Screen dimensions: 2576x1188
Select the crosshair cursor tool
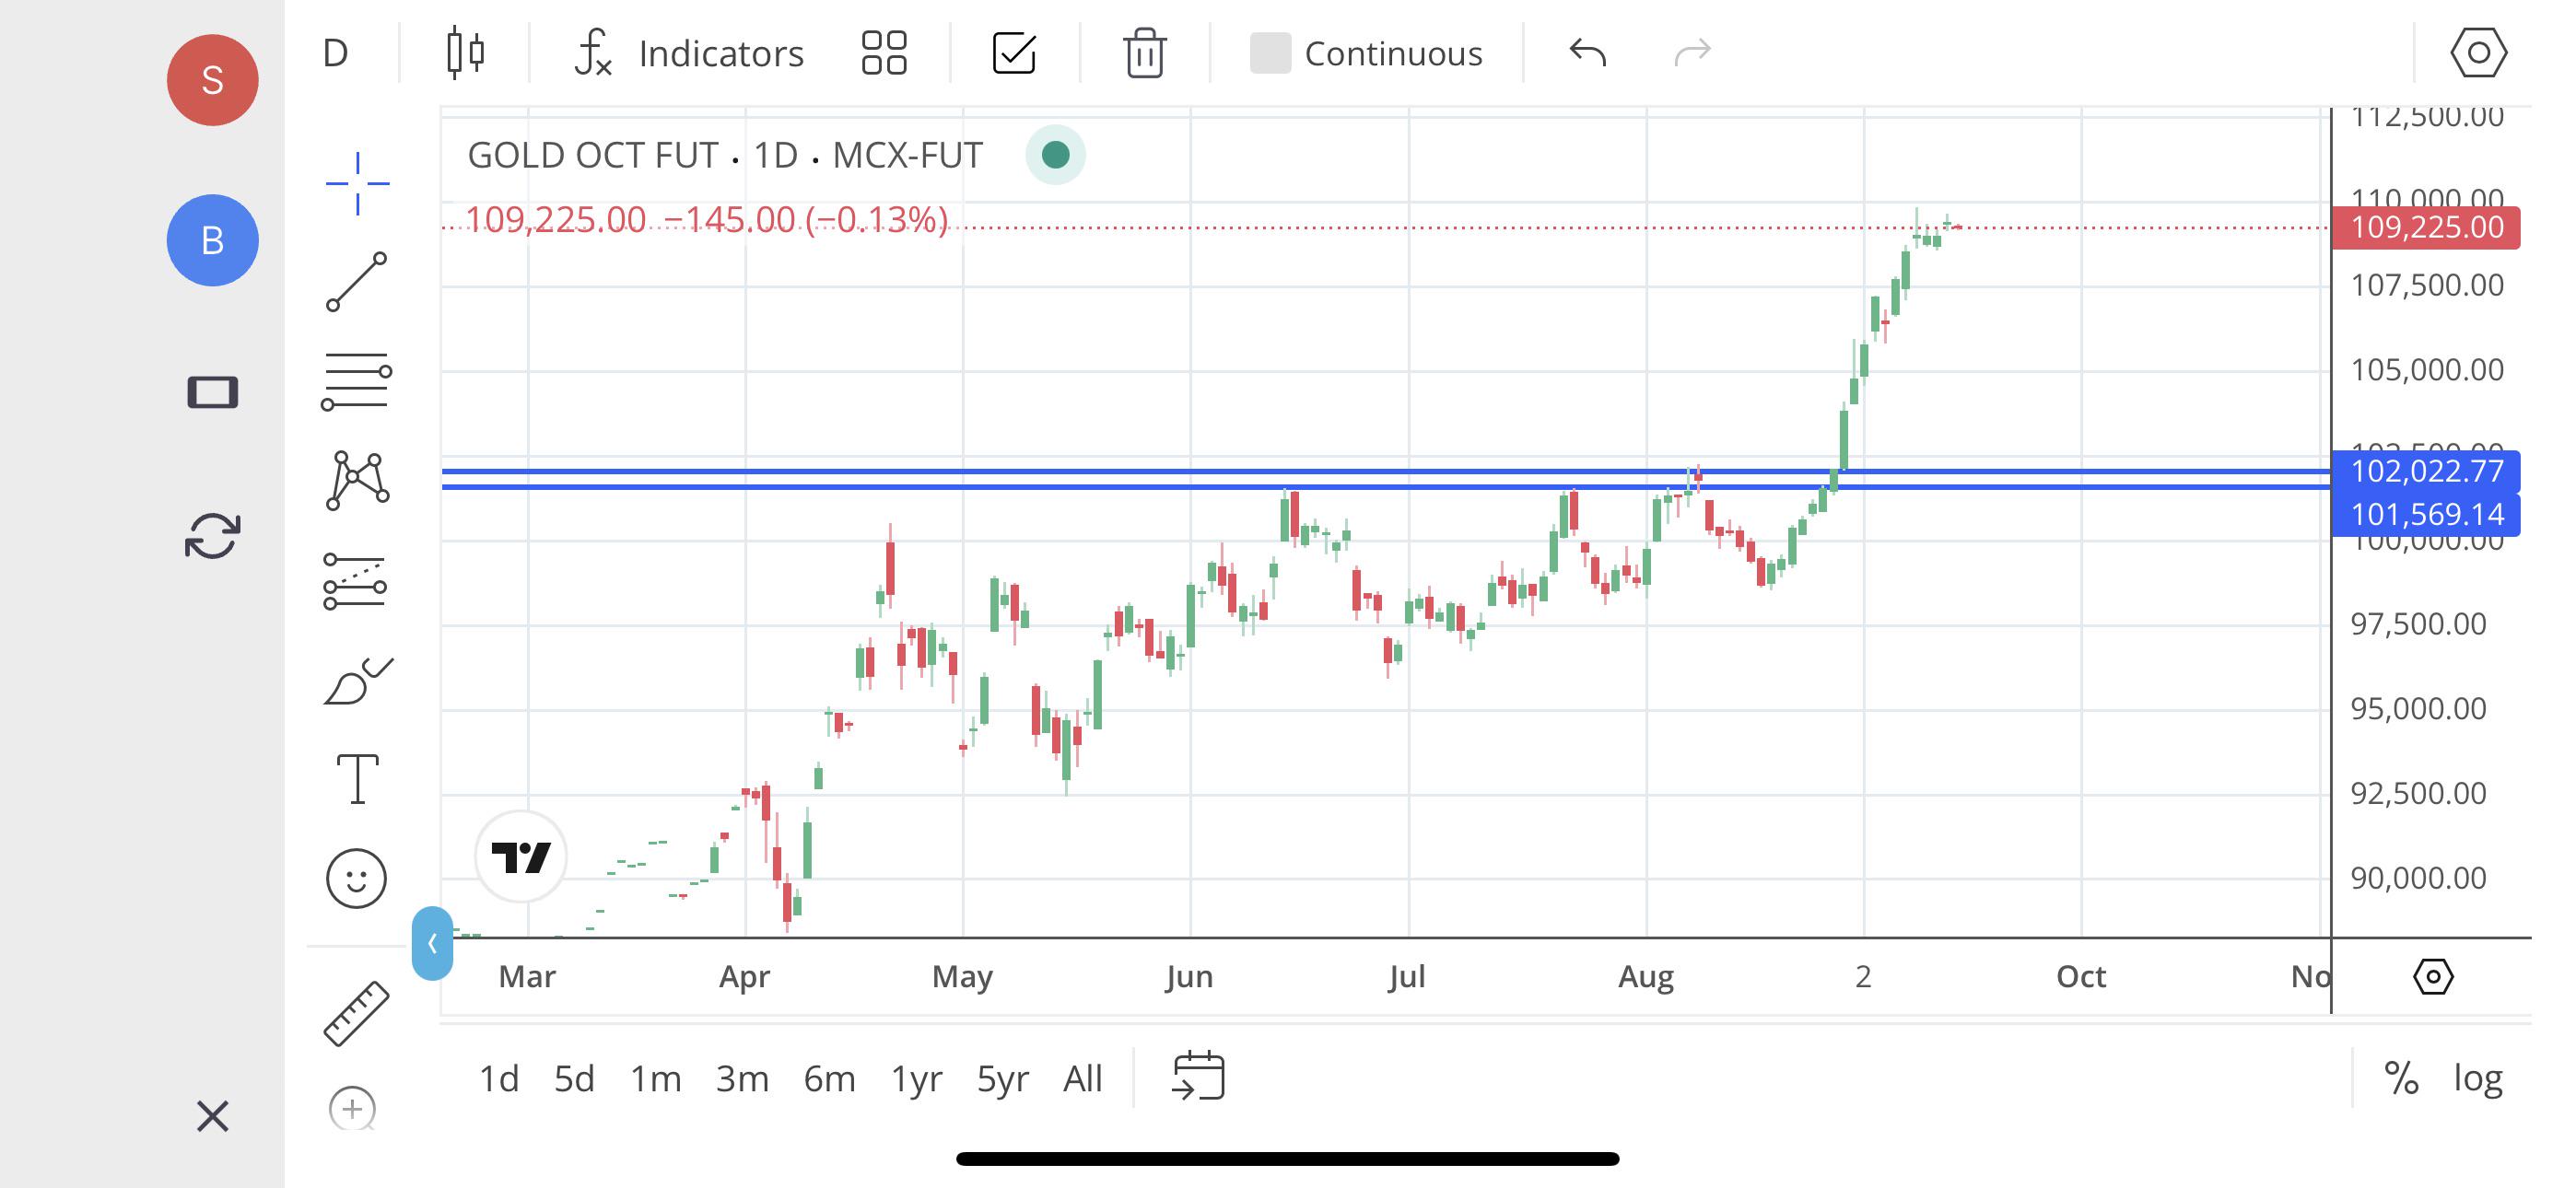(x=357, y=184)
